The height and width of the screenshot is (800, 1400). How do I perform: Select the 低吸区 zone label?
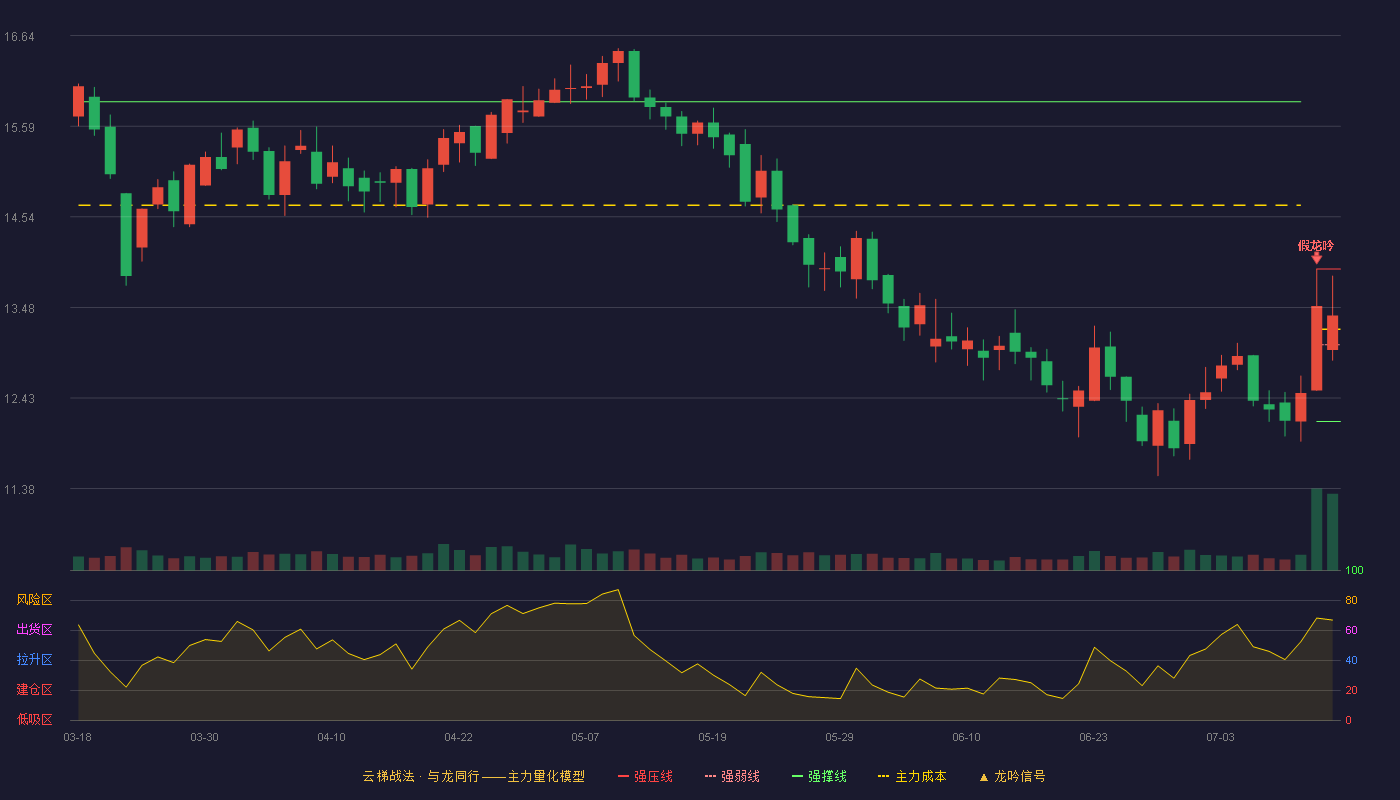(34, 719)
